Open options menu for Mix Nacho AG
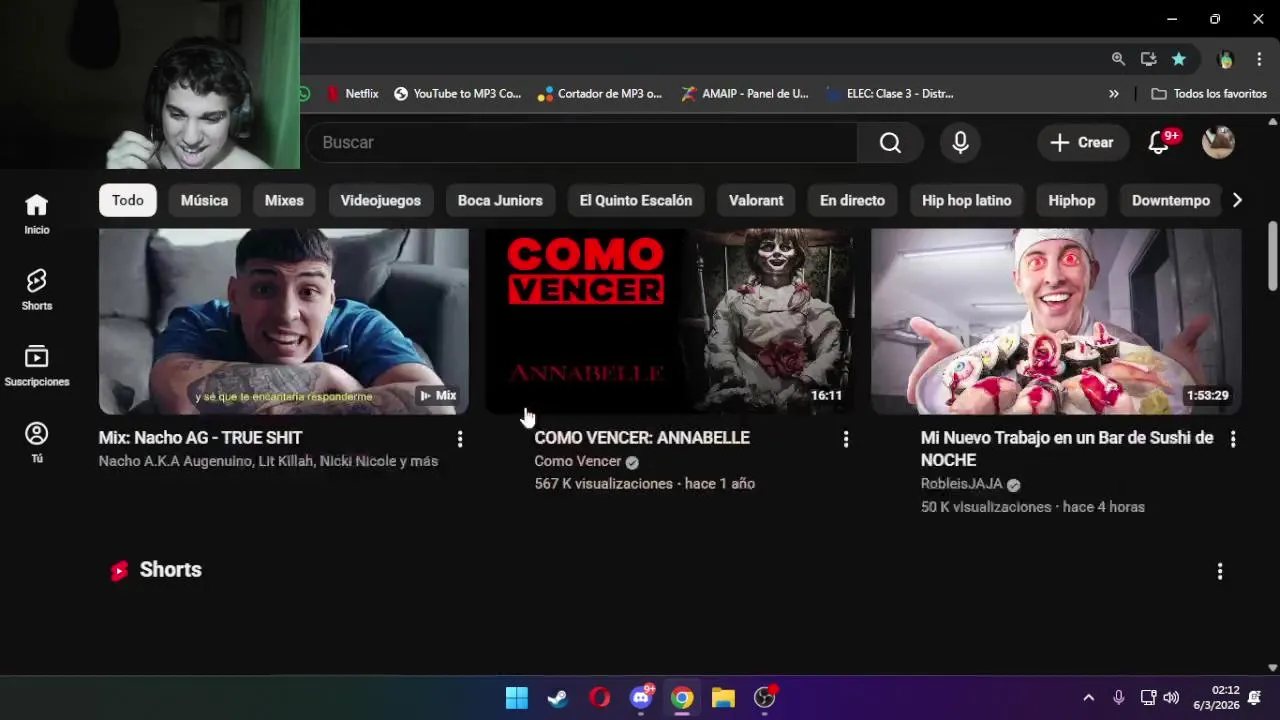Screen dimensions: 1280x720 (x=460, y=439)
